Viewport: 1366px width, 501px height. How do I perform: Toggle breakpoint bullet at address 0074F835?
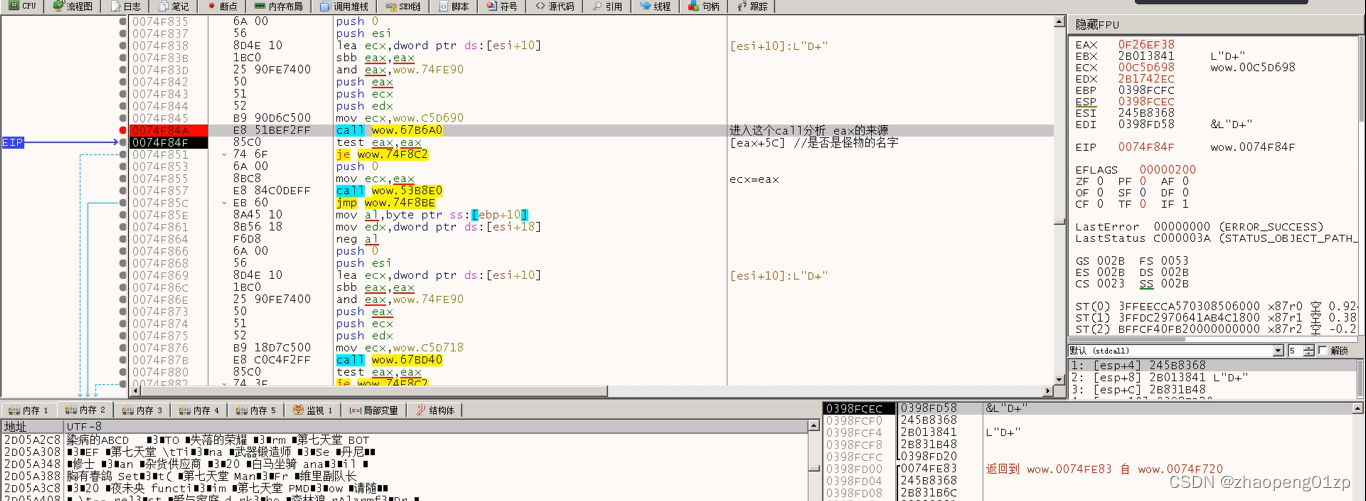point(123,21)
